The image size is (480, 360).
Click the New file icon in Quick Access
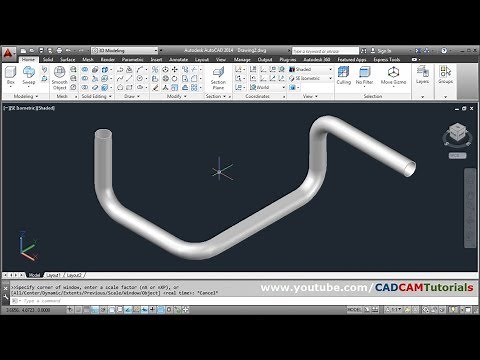pos(23,51)
